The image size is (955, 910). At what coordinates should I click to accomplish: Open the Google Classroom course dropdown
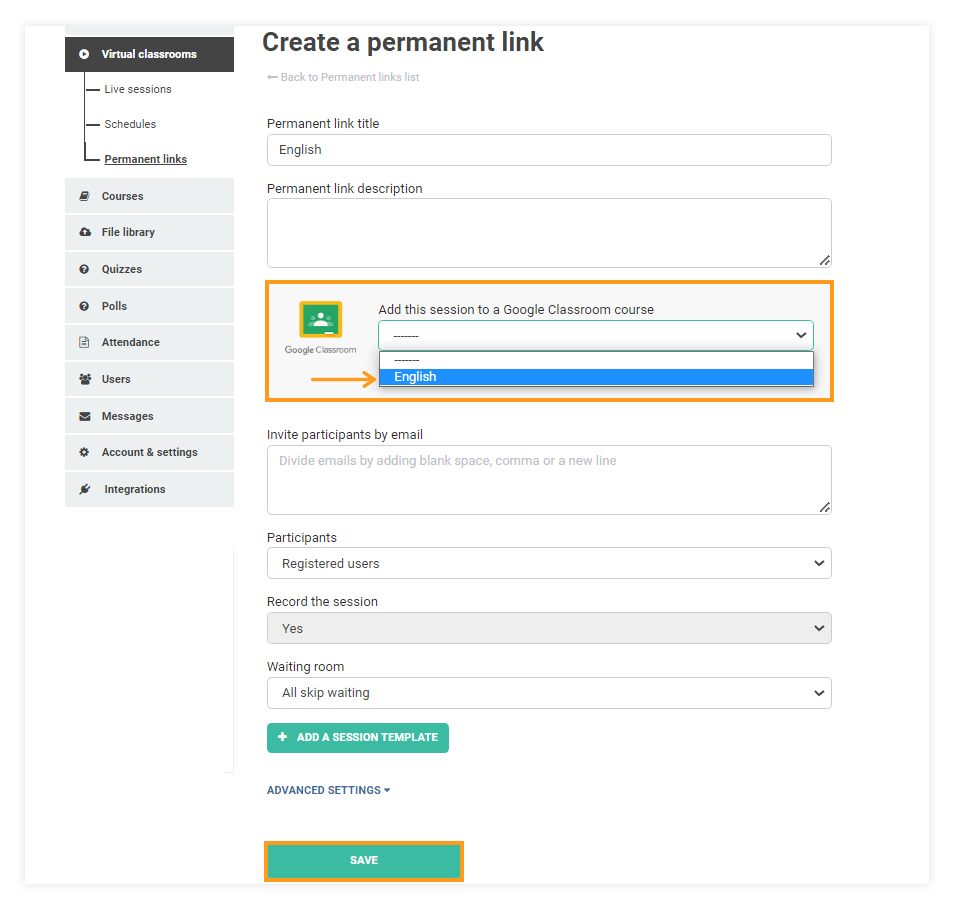(596, 336)
